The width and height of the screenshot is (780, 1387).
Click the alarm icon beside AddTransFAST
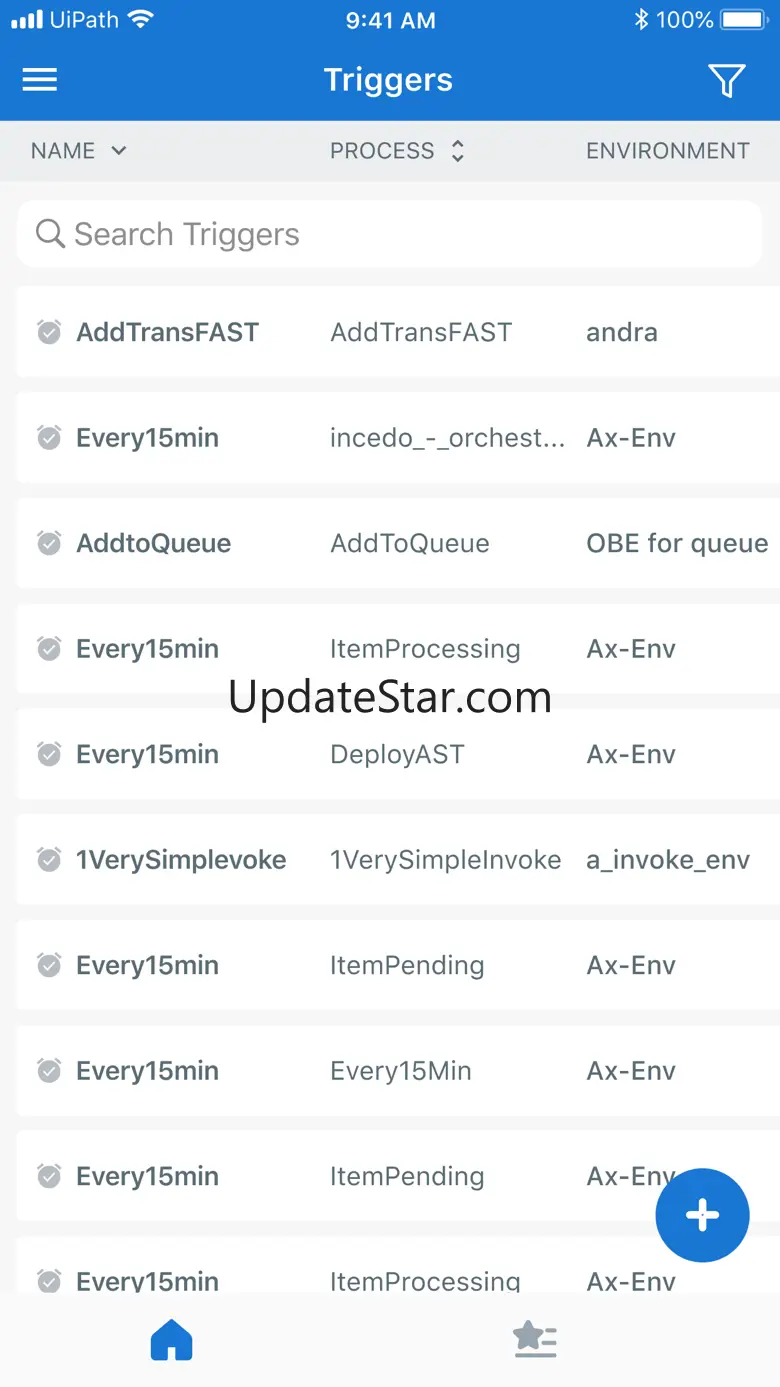click(49, 332)
